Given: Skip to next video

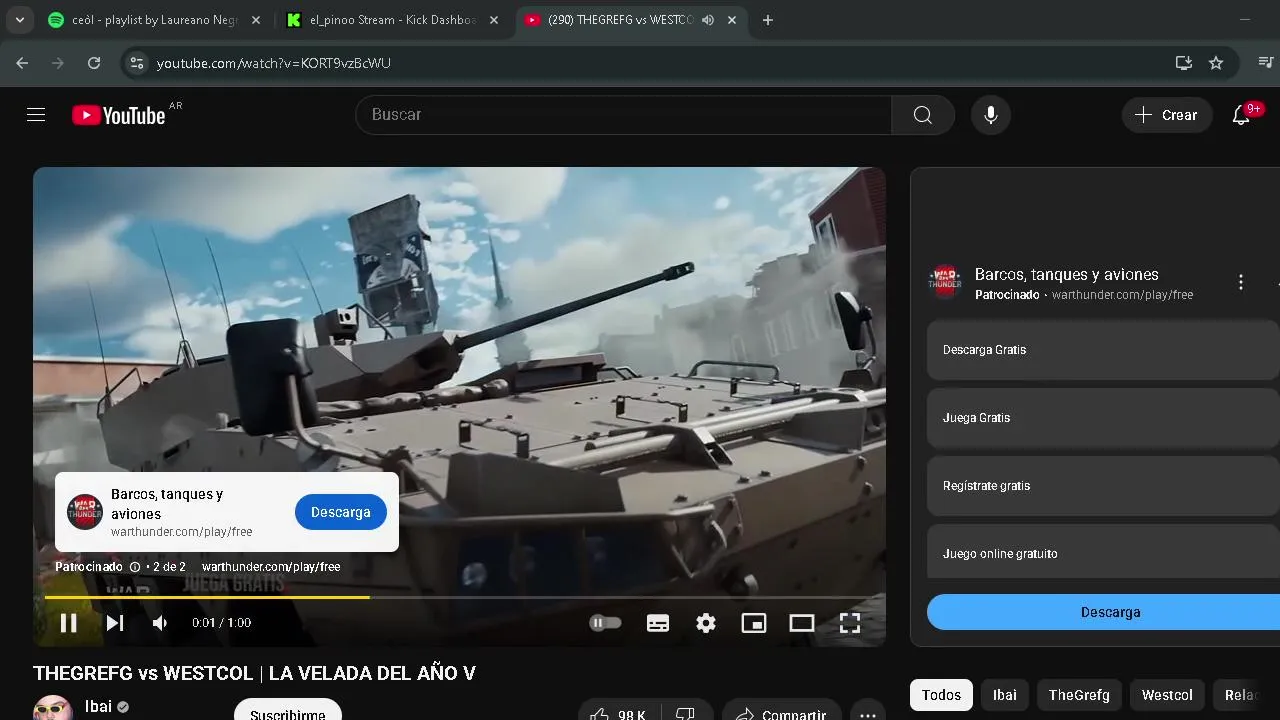Looking at the screenshot, I should point(115,623).
